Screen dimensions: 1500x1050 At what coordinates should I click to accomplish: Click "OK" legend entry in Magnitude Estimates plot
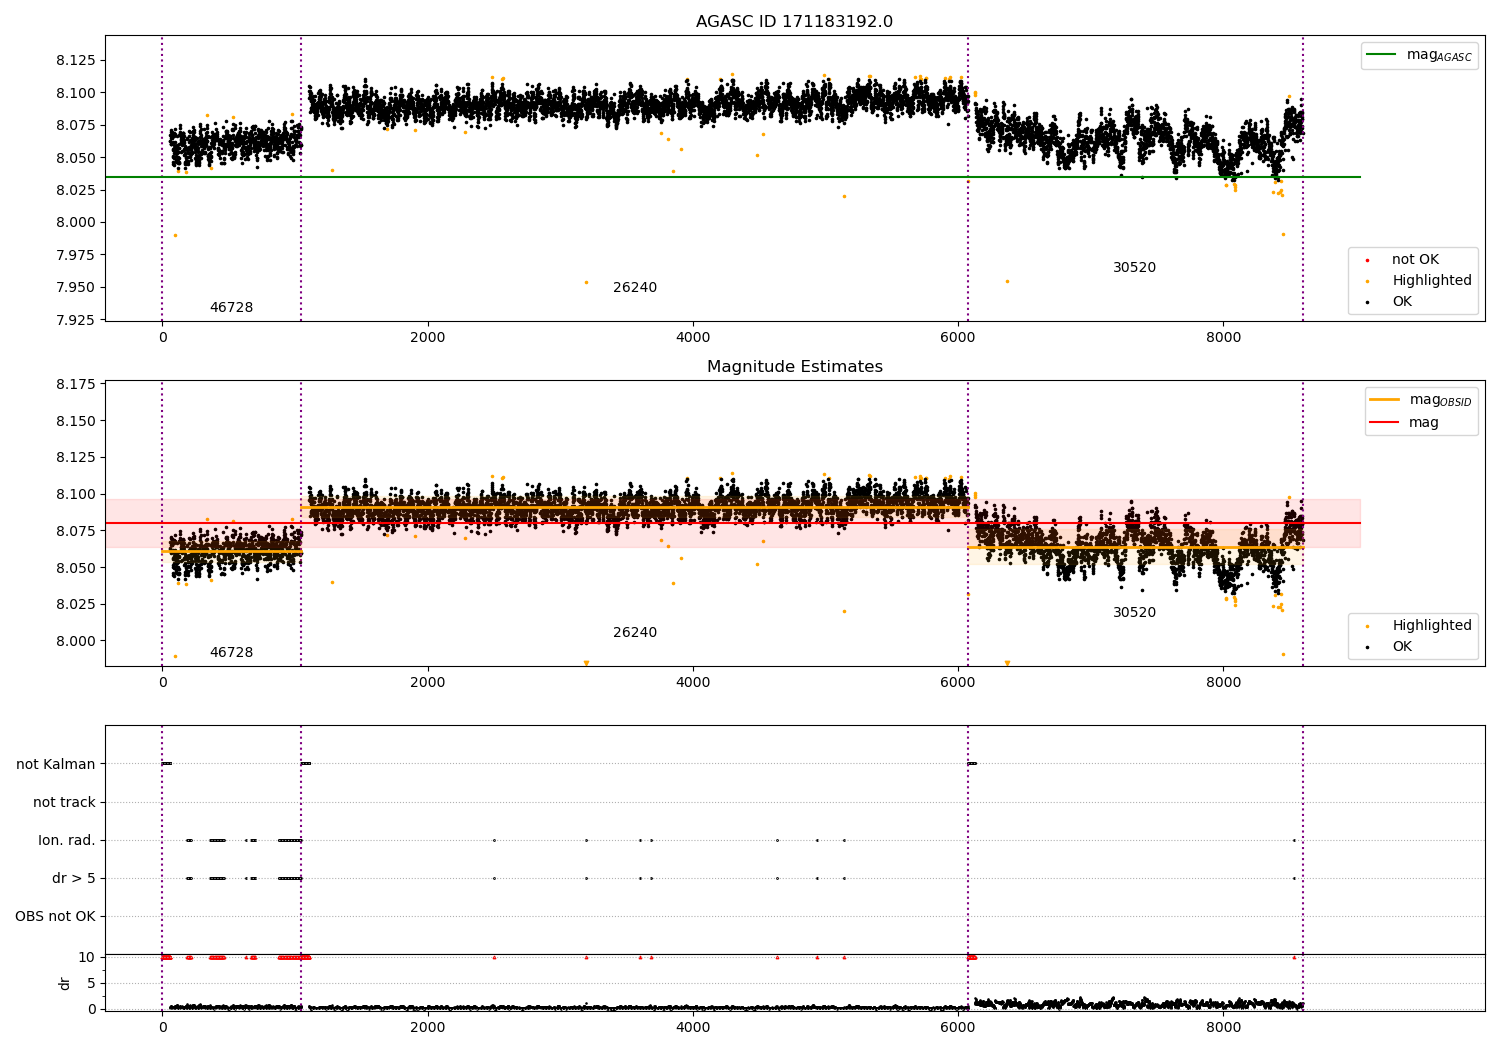1402,647
